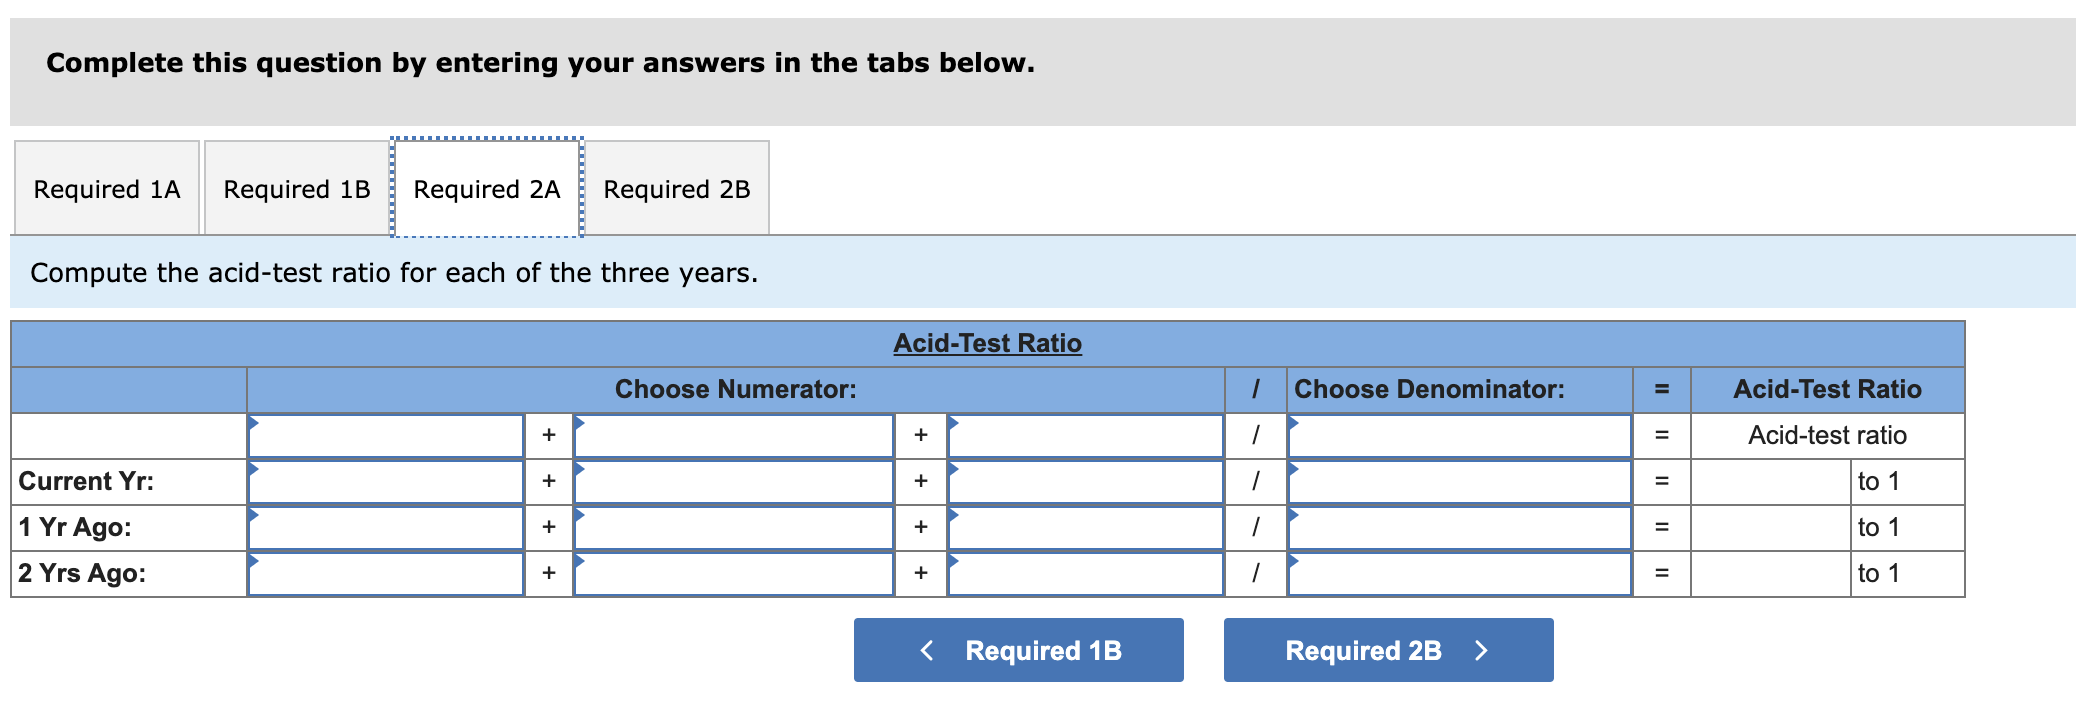The height and width of the screenshot is (704, 2076).
Task: Open the top-row Acid-test ratio numerator dropdown
Action: (x=385, y=435)
